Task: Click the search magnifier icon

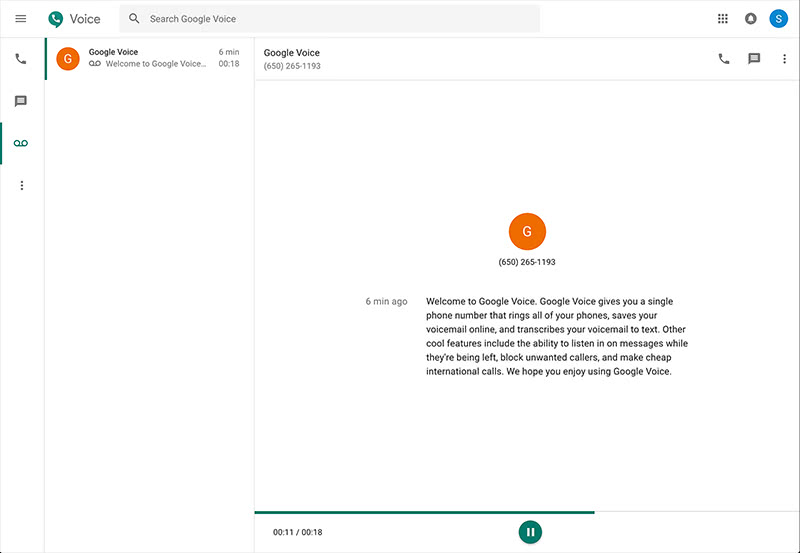Action: click(134, 19)
